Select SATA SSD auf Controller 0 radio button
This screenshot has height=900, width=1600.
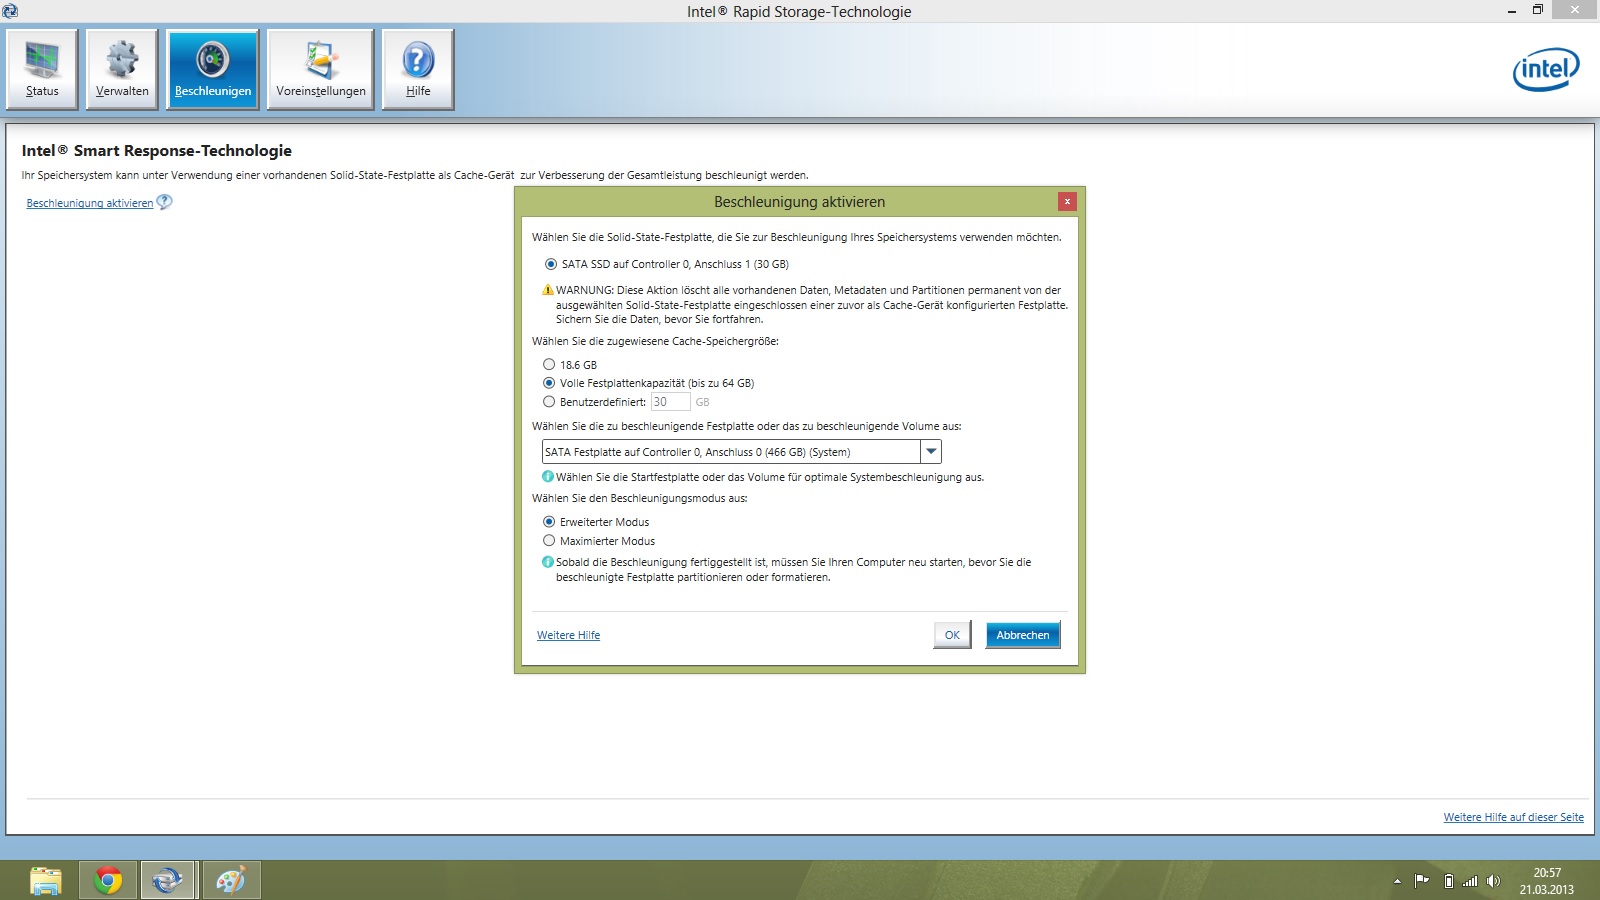pos(551,264)
